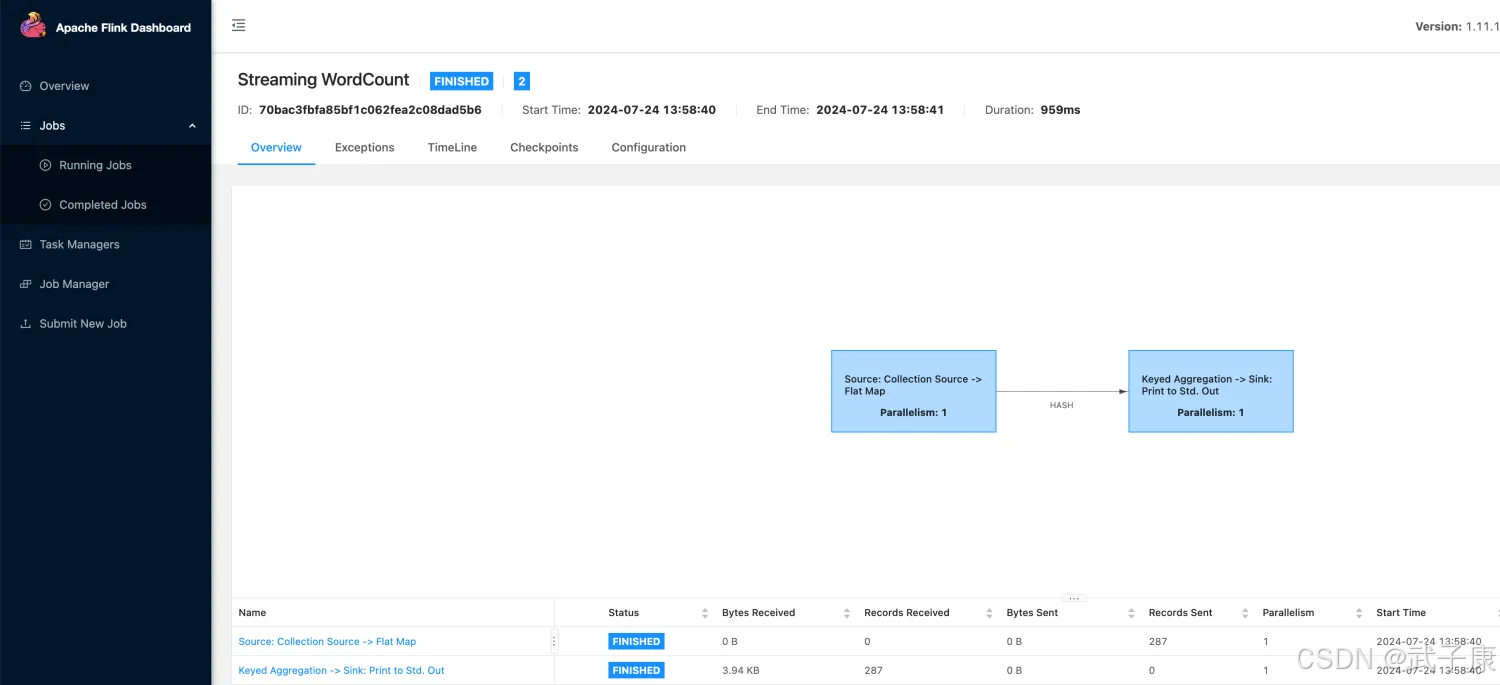Click 287 in the Records Received column

(x=874, y=671)
